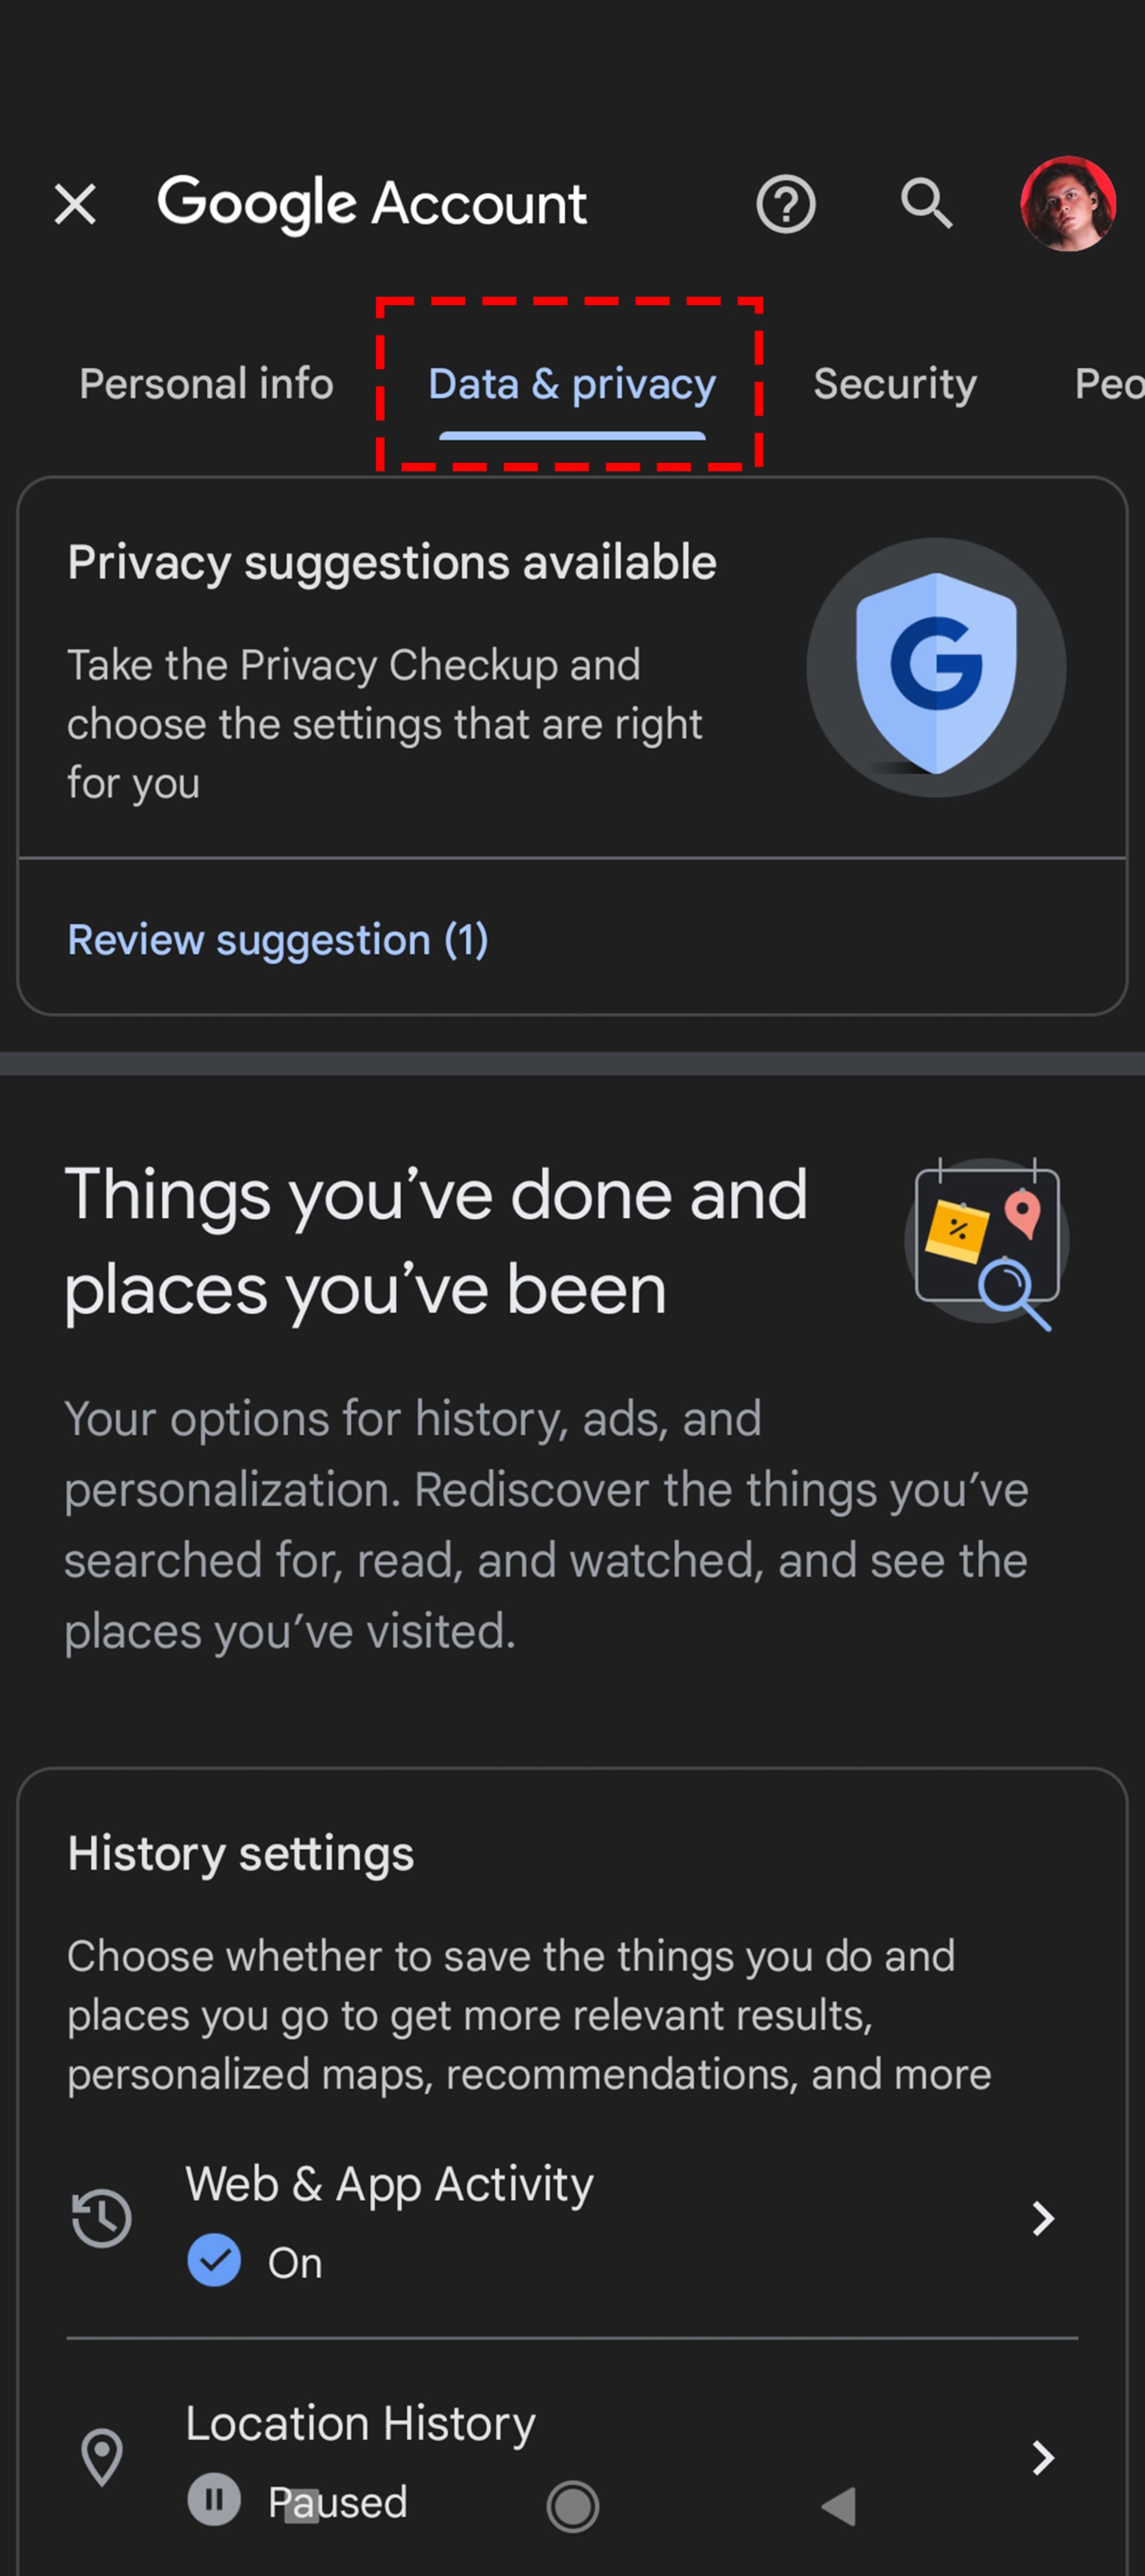This screenshot has height=2576, width=1145.
Task: Click the close X icon
Action: (x=76, y=204)
